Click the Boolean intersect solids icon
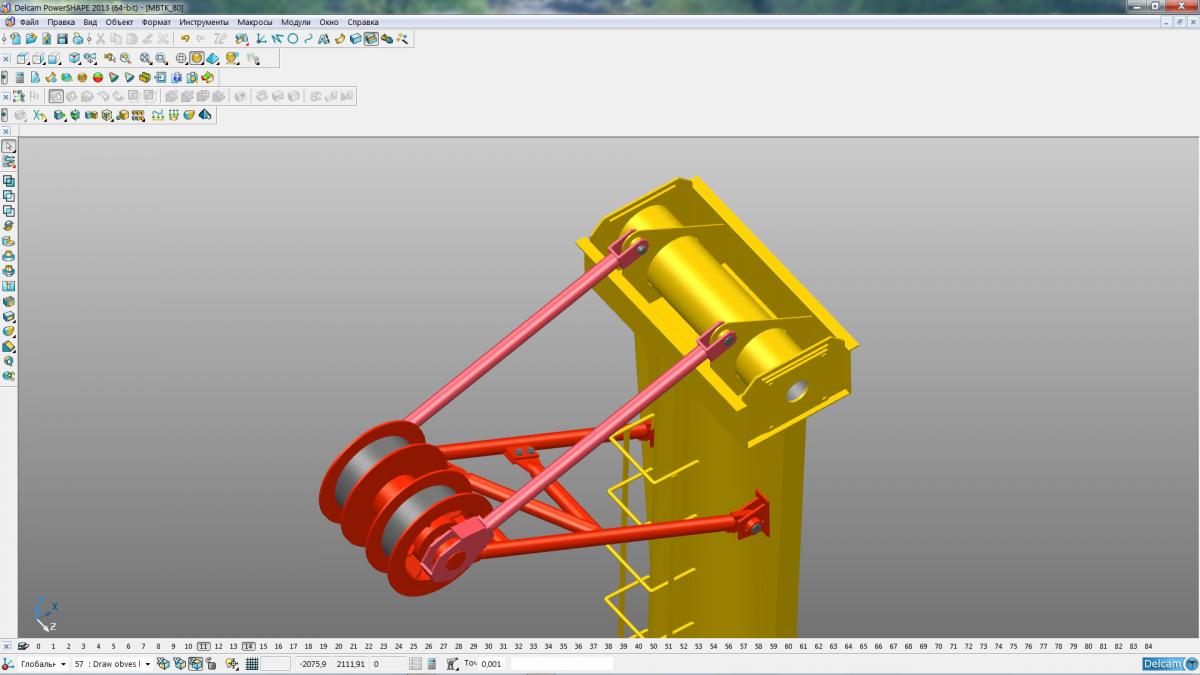The height and width of the screenshot is (675, 1200). click(9, 211)
